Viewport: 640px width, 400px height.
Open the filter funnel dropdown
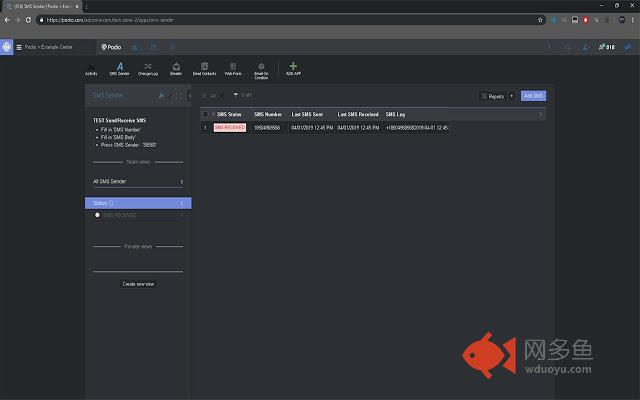pyautogui.click(x=235, y=96)
